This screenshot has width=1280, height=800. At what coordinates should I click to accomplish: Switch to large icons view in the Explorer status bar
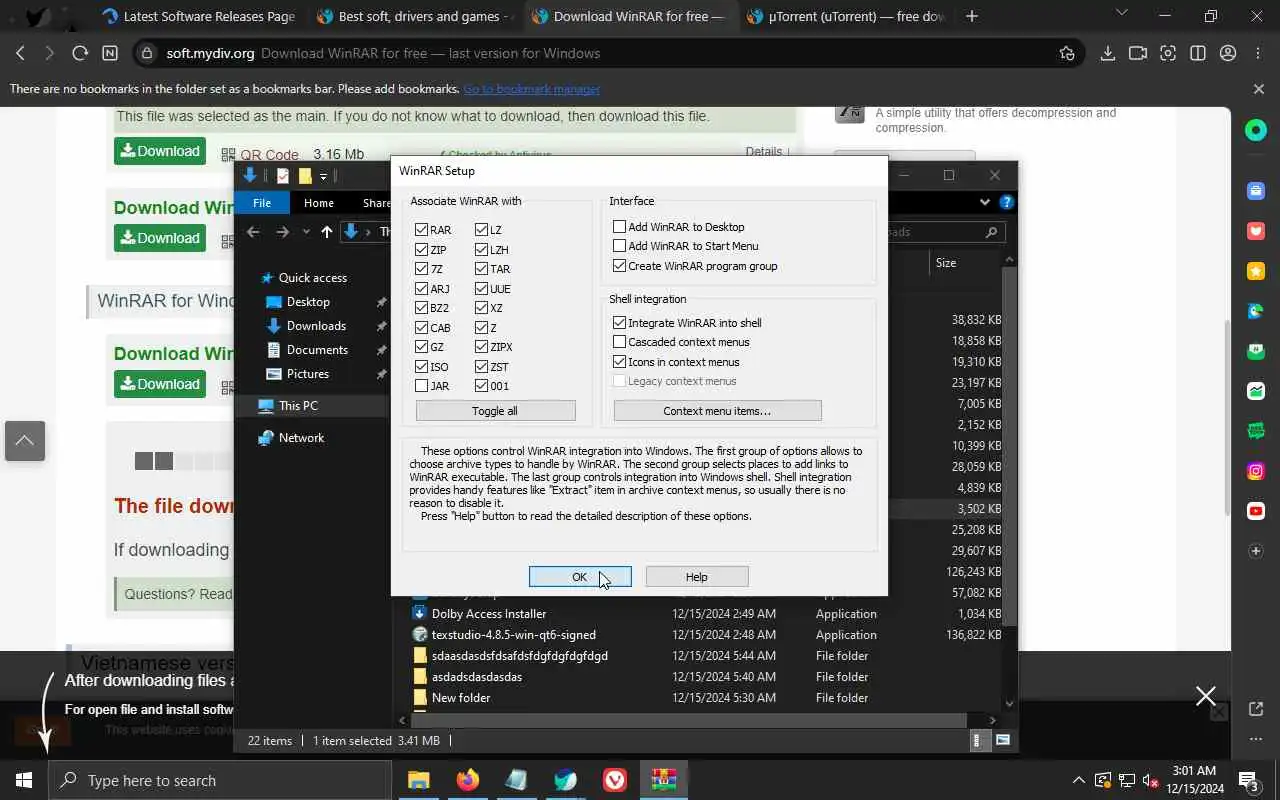[1003, 741]
